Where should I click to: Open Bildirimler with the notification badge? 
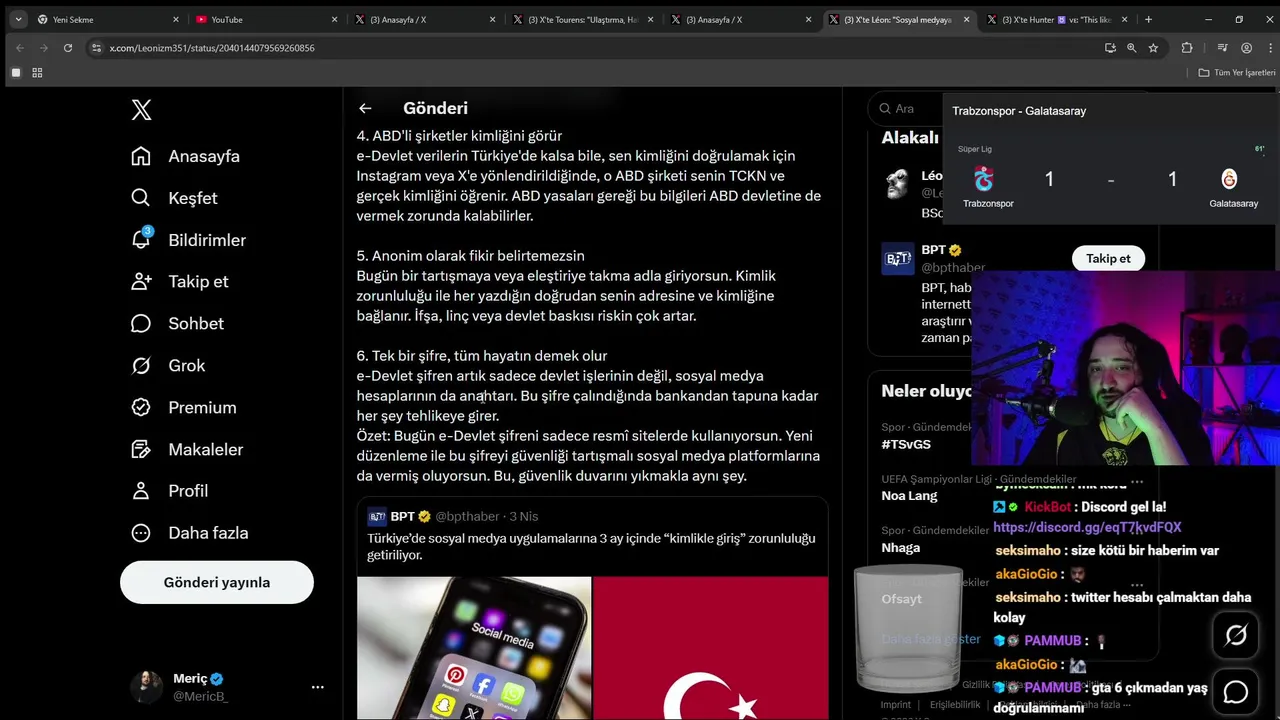tap(188, 240)
